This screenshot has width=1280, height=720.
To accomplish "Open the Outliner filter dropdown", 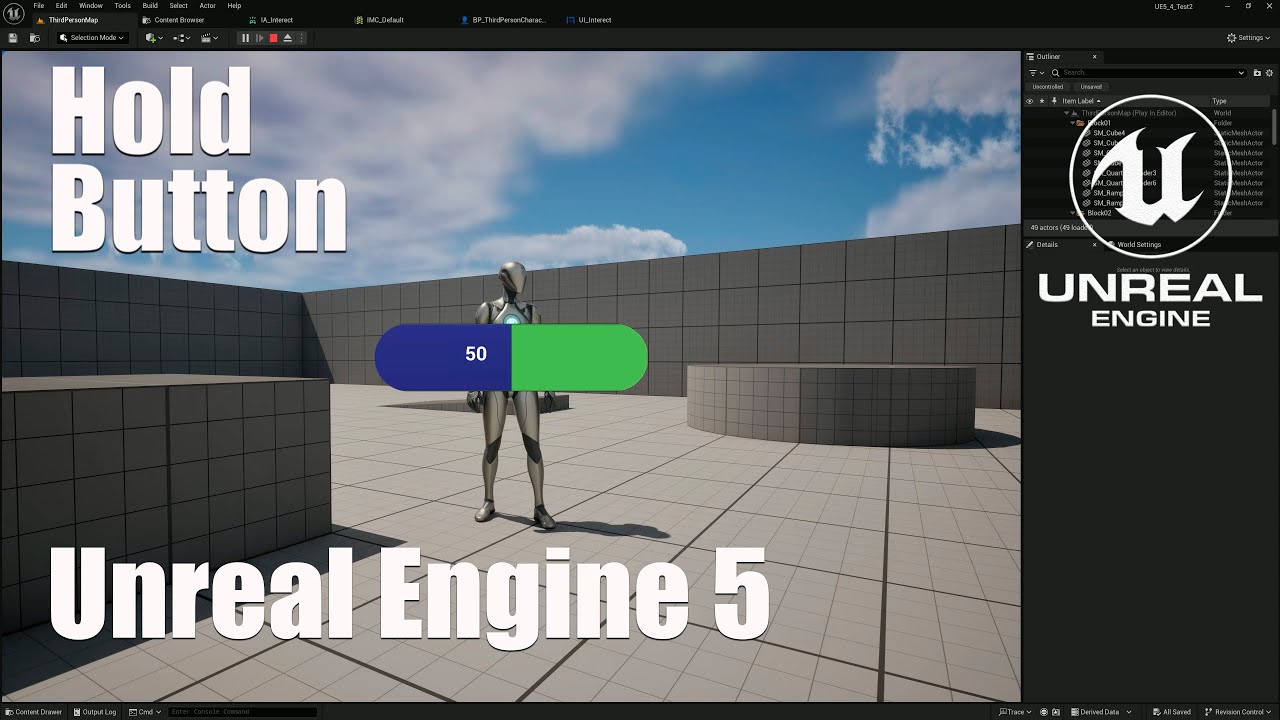I will (x=1035, y=73).
